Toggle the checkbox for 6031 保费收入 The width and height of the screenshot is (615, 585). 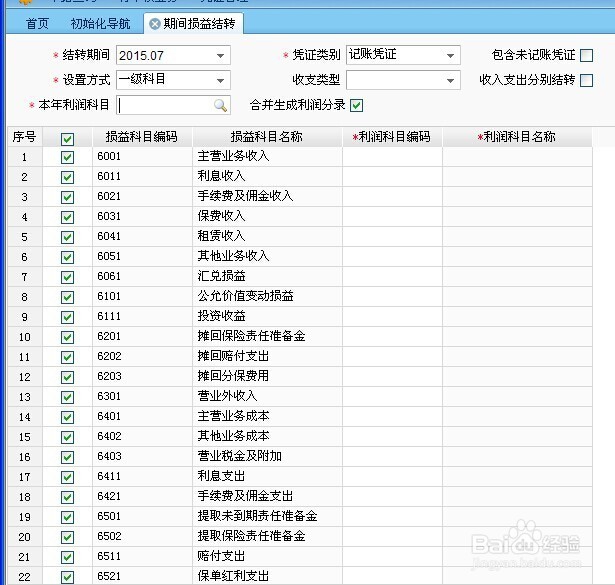(67, 217)
